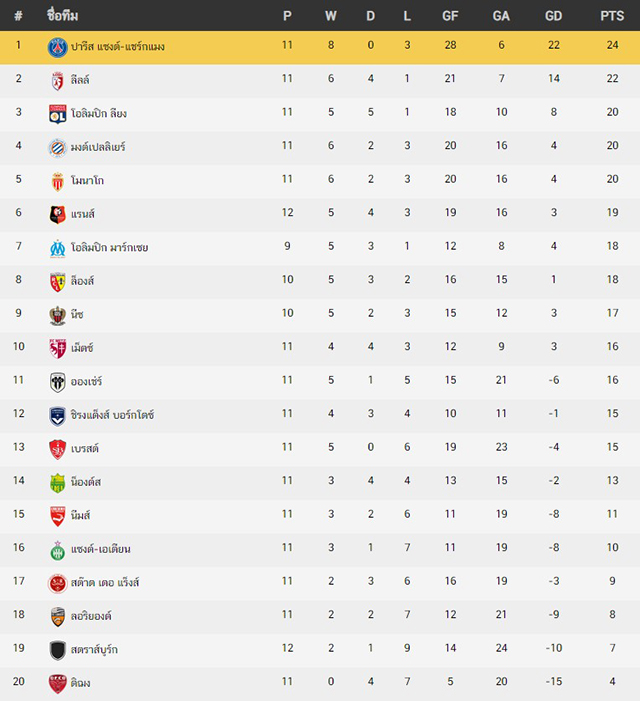
Task: Click the Olympique Marseille logo
Action: coord(58,248)
